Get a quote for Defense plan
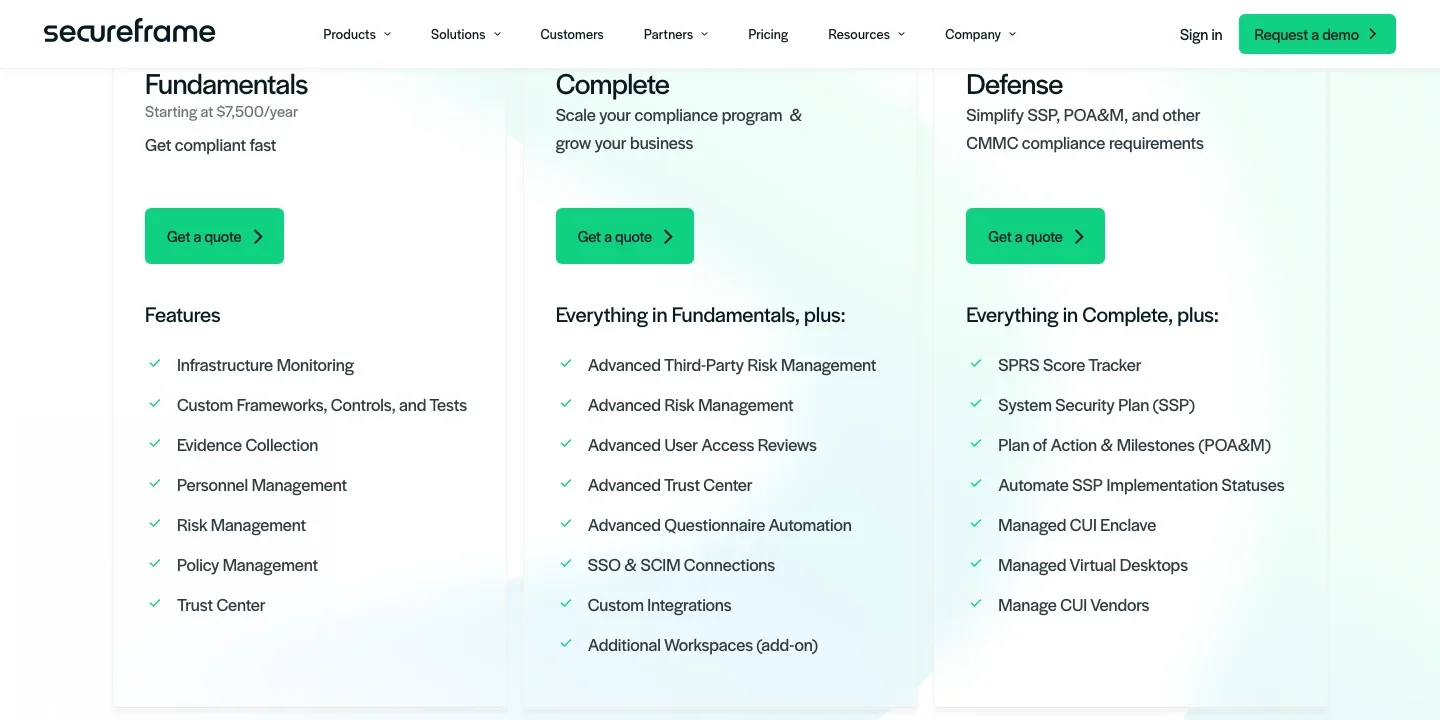 [x=1035, y=236]
